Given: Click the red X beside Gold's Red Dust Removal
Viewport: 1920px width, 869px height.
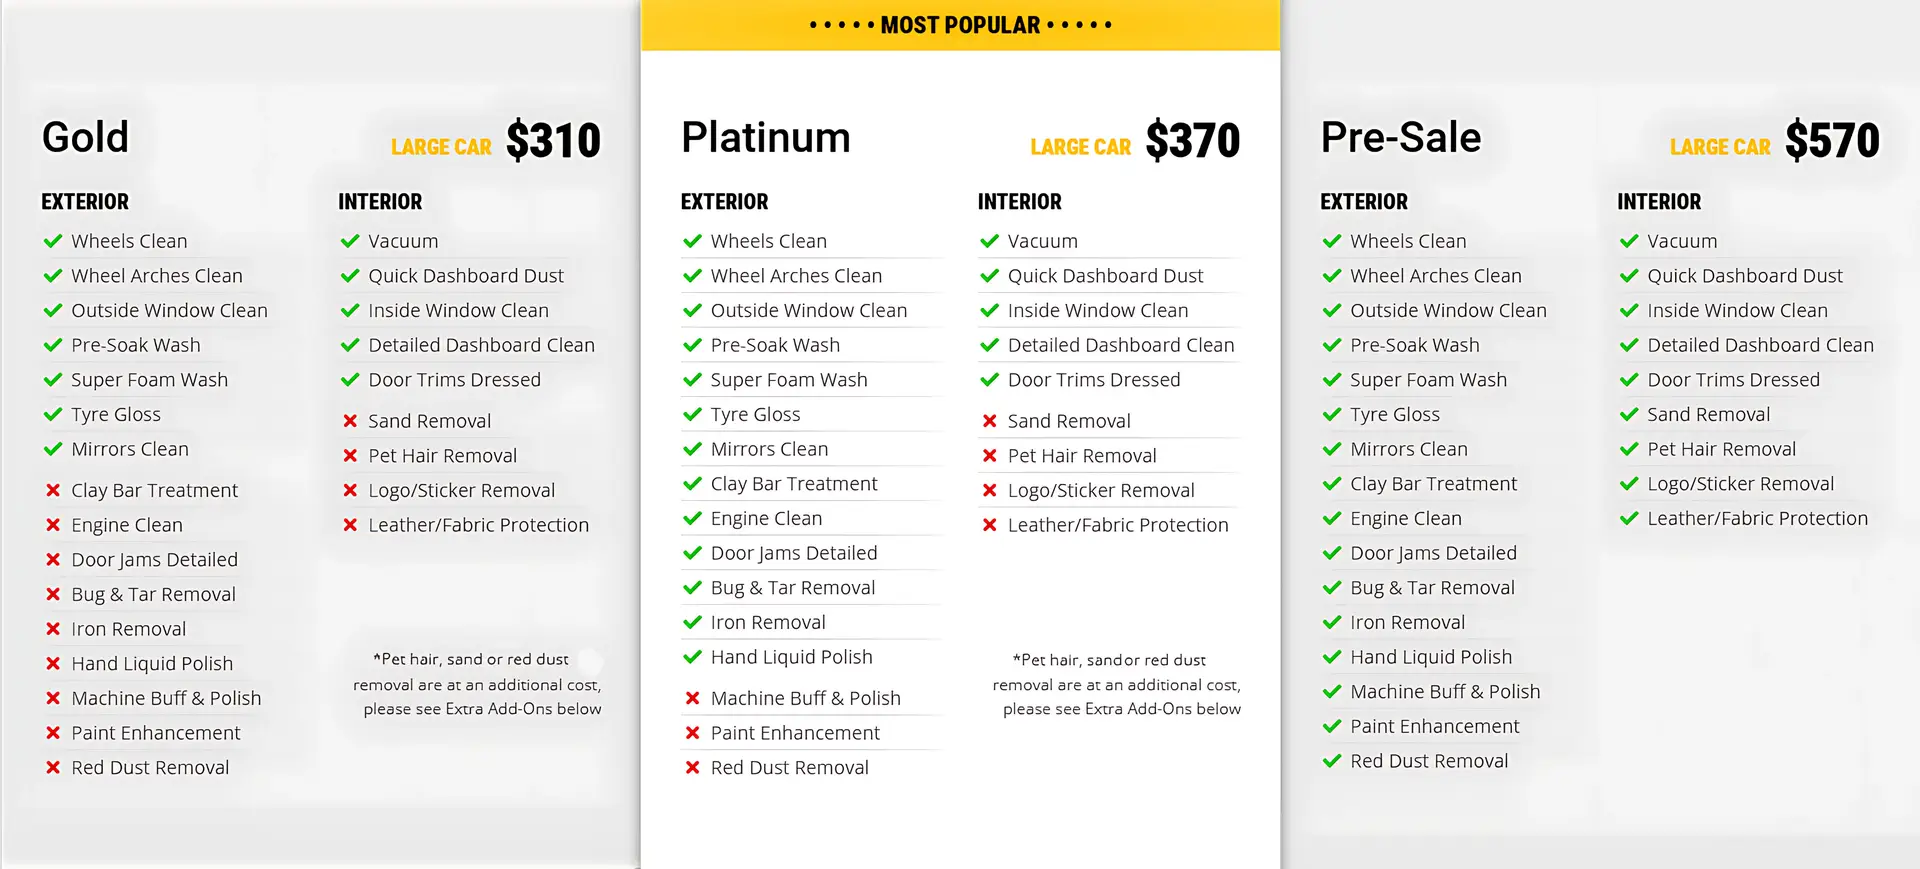Looking at the screenshot, I should [53, 768].
